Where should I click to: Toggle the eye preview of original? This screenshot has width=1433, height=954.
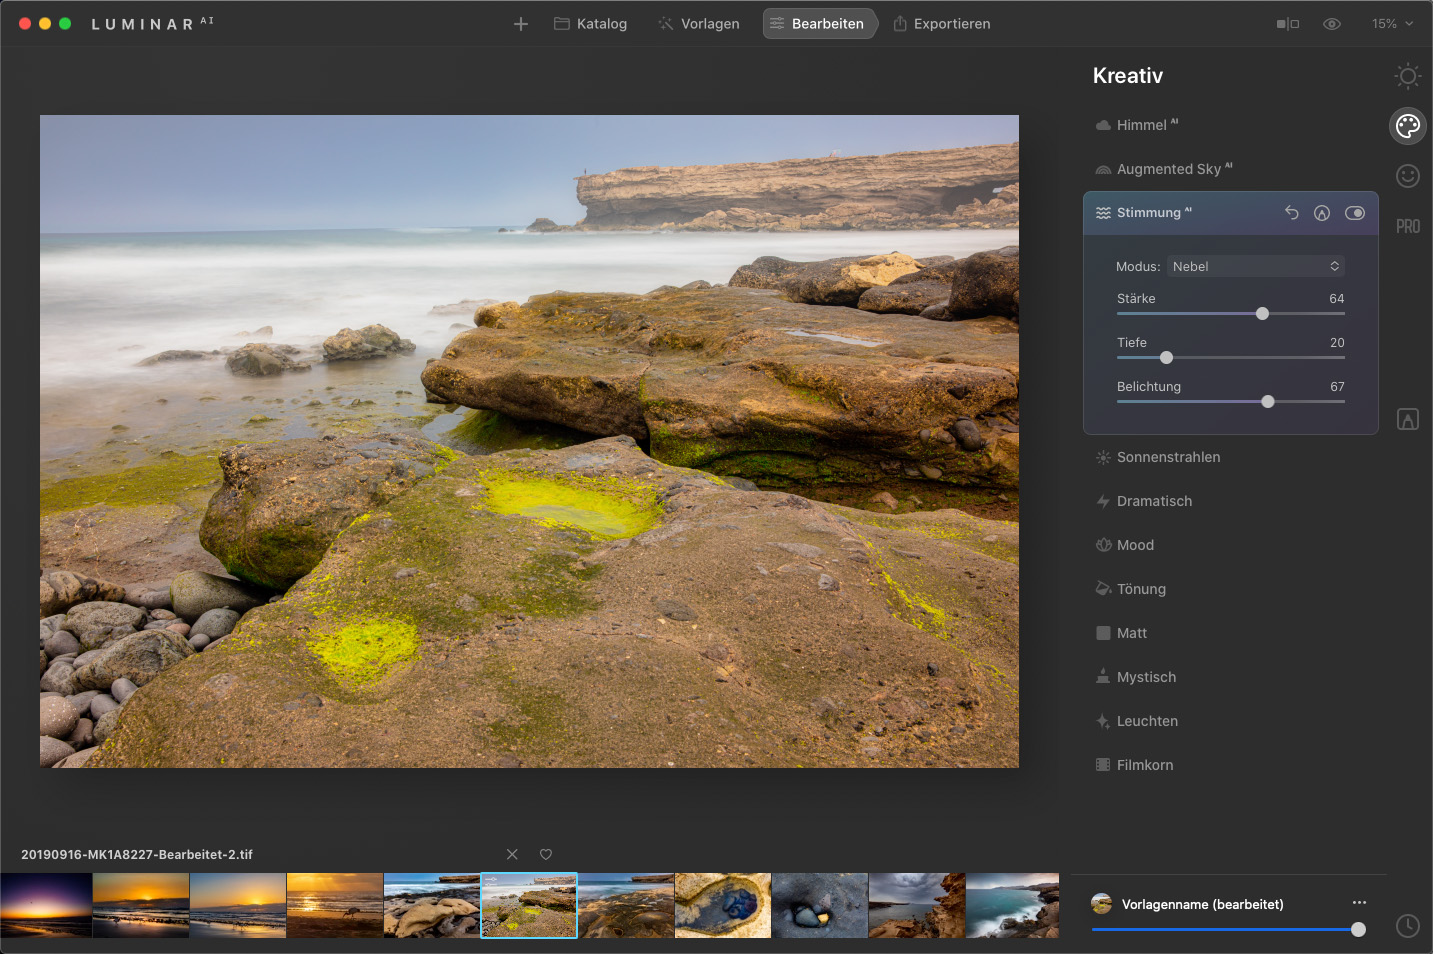[x=1332, y=24]
